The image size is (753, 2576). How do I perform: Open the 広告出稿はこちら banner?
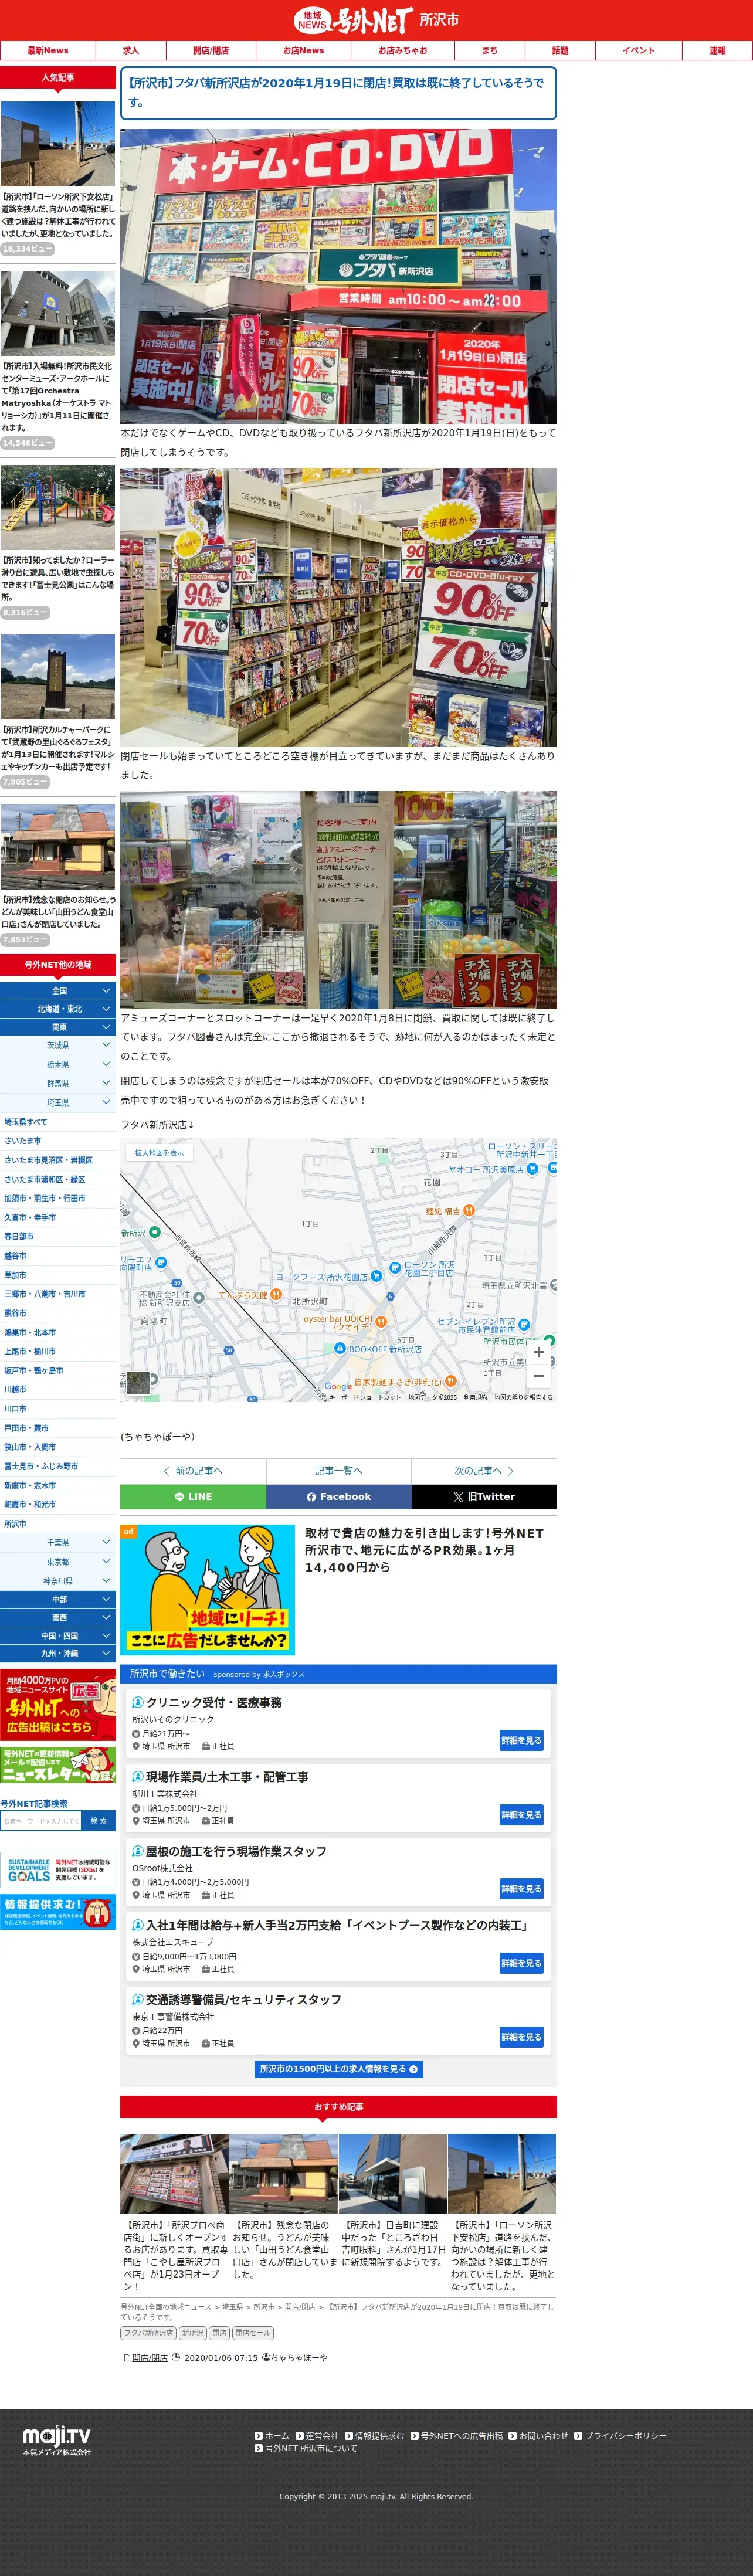tap(58, 1705)
